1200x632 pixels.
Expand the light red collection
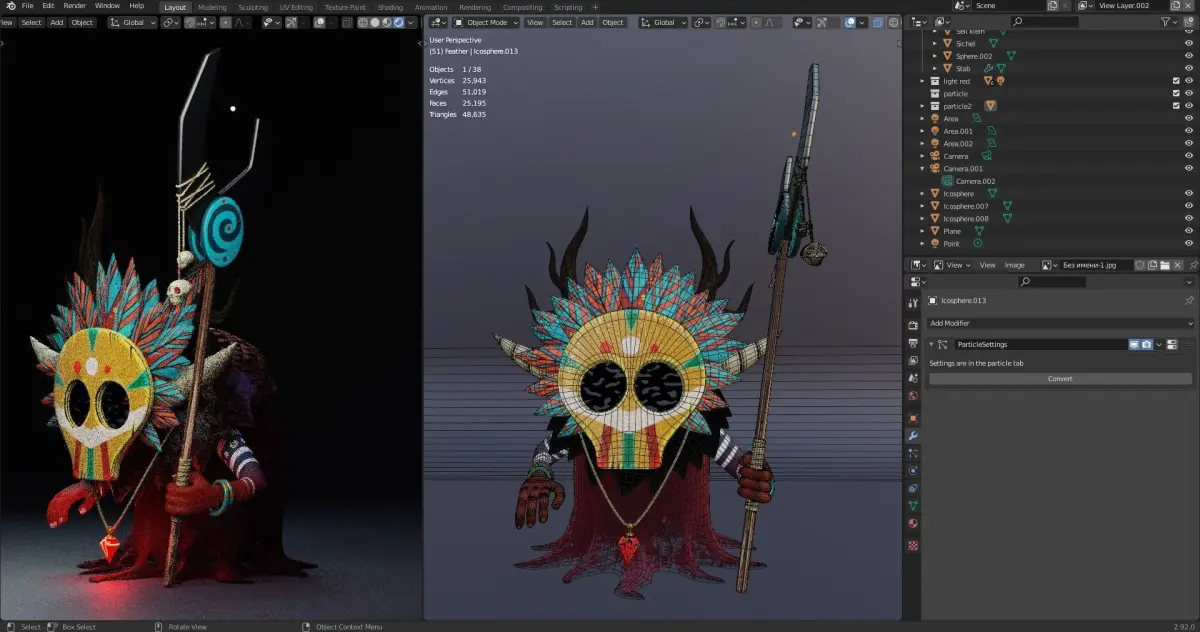(x=923, y=81)
